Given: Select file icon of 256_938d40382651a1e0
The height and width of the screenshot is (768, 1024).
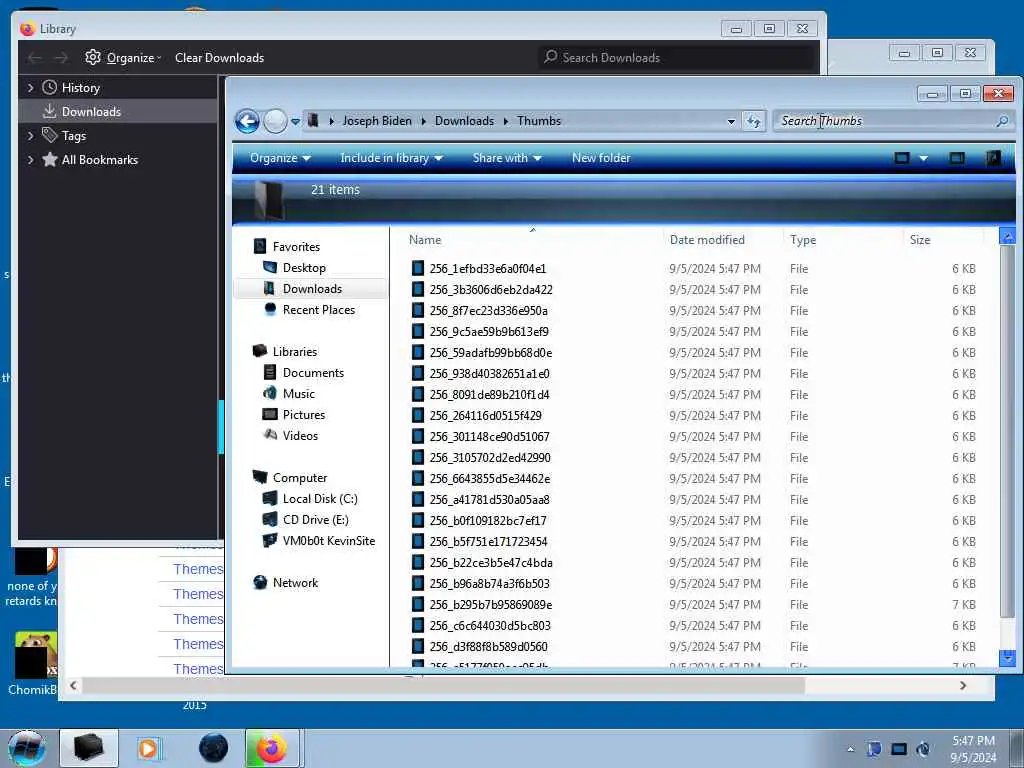Looking at the screenshot, I should coord(418,374).
